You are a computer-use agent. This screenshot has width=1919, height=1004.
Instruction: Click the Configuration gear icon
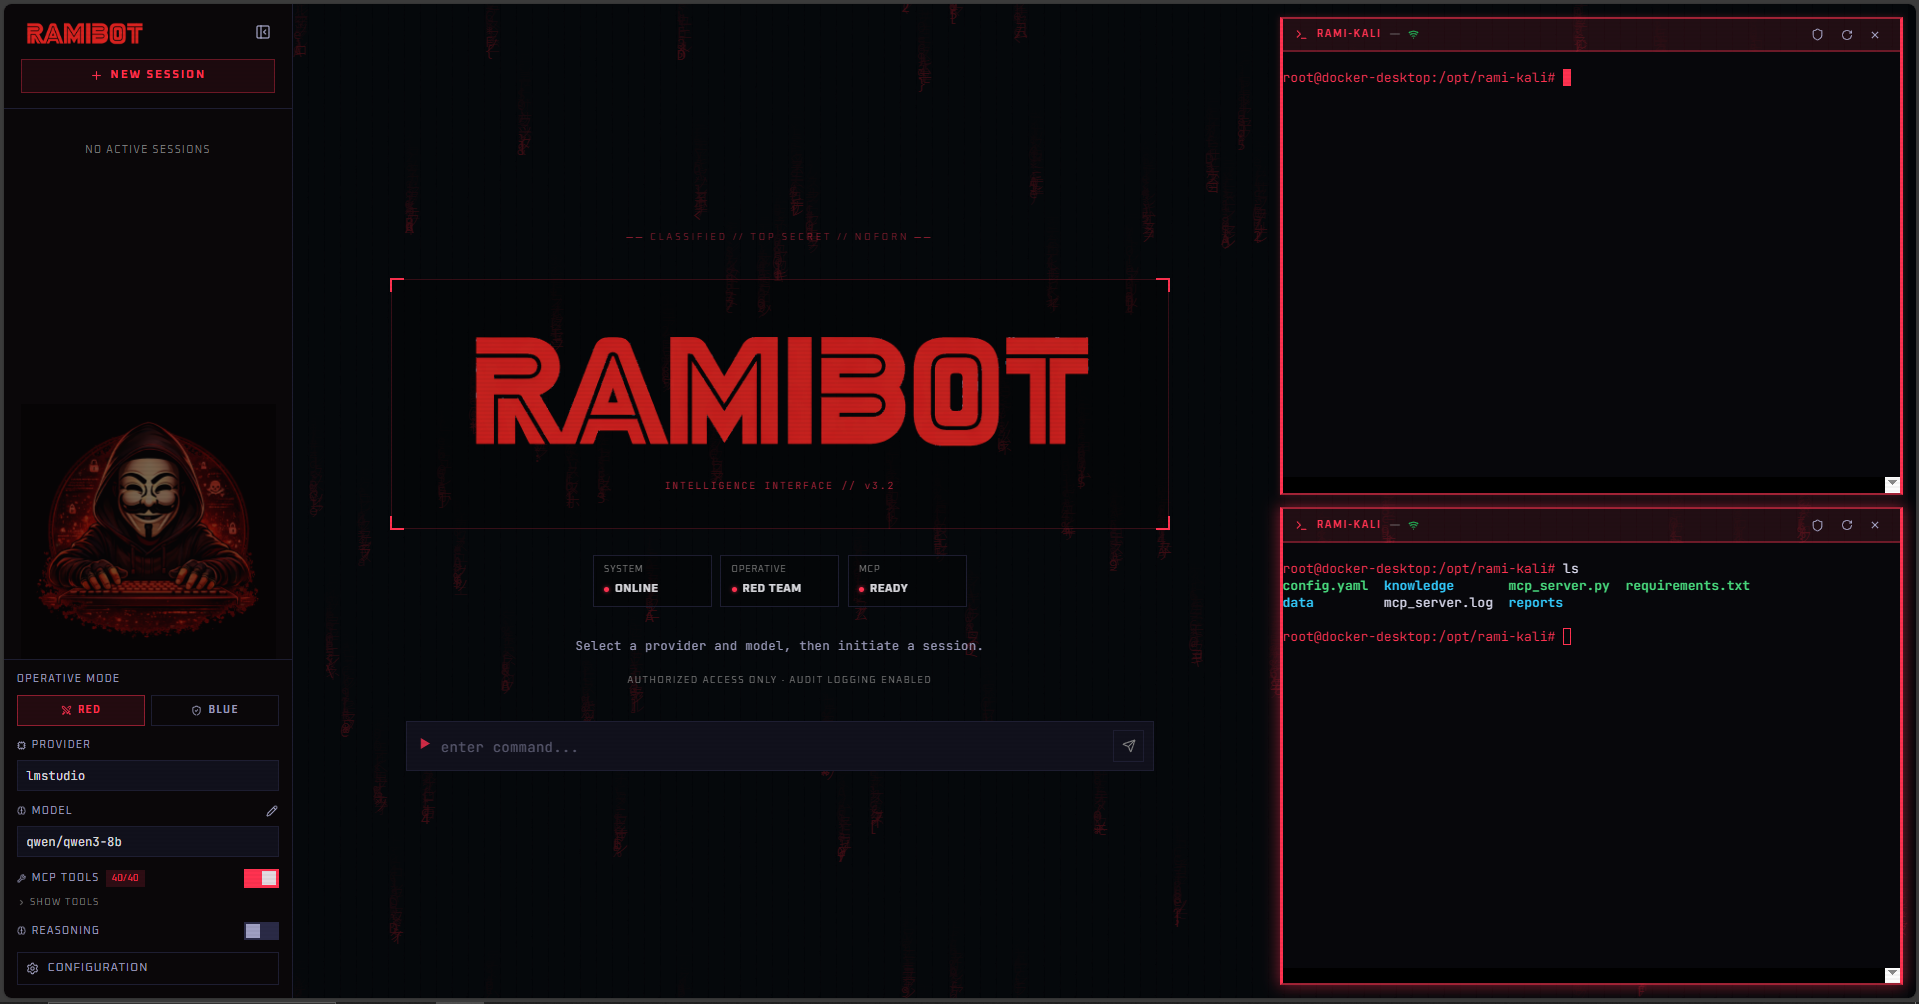point(33,969)
